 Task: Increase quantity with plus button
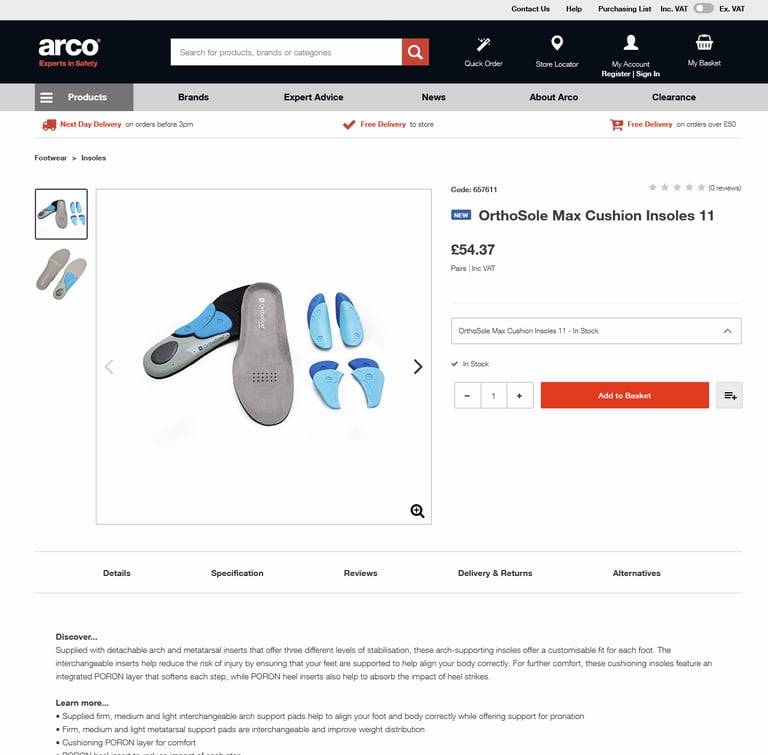coord(519,395)
